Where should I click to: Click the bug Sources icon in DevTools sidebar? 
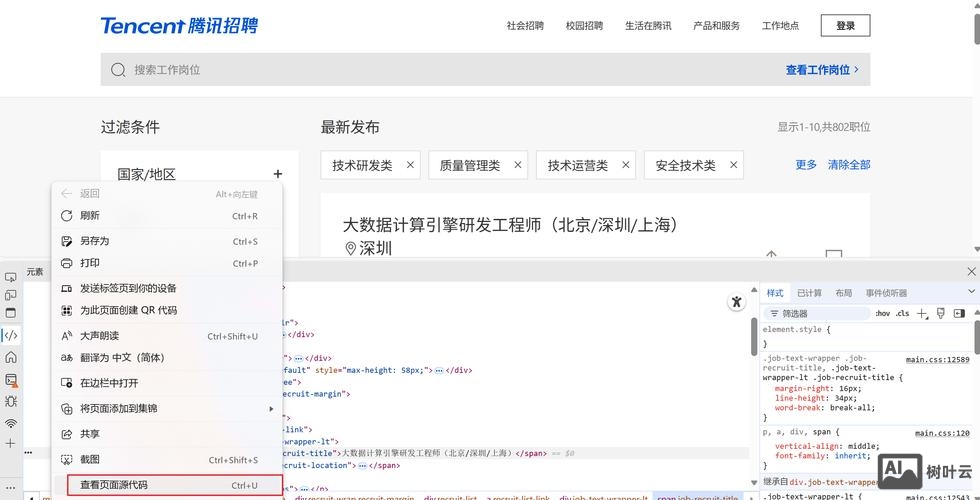[11, 401]
